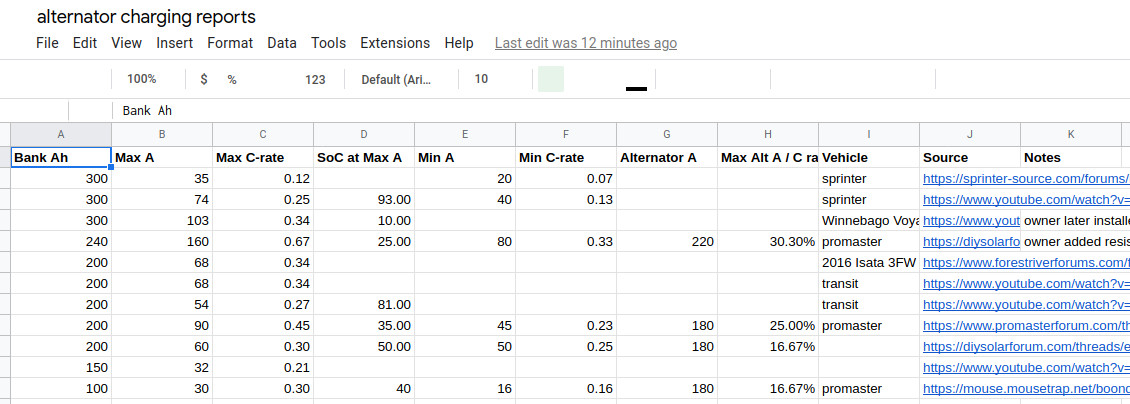Click the 'Last edit was 12 minutes ago' link
1130x404 pixels.
click(586, 43)
